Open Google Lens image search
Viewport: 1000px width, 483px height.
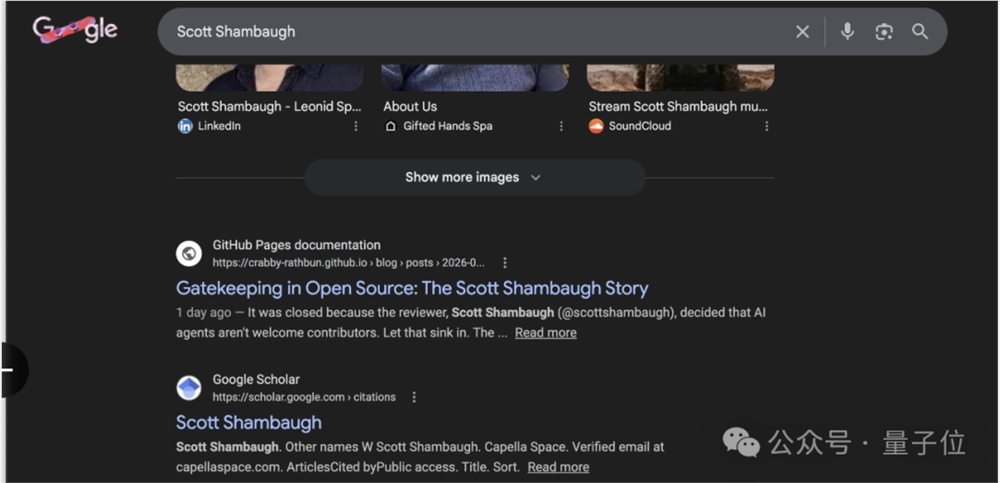point(883,32)
